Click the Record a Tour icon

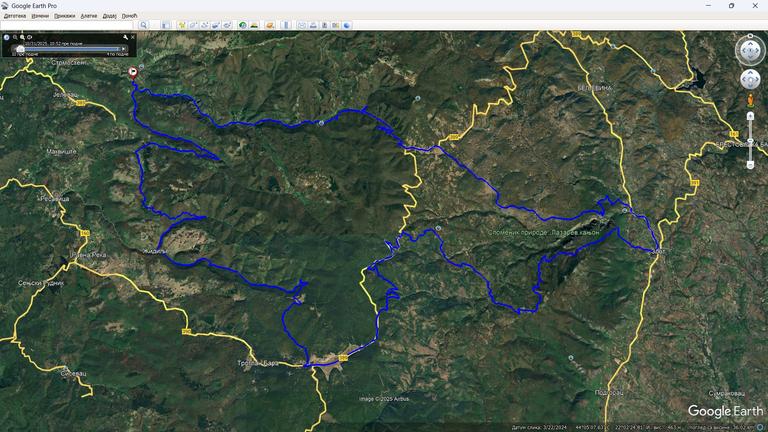(227, 25)
